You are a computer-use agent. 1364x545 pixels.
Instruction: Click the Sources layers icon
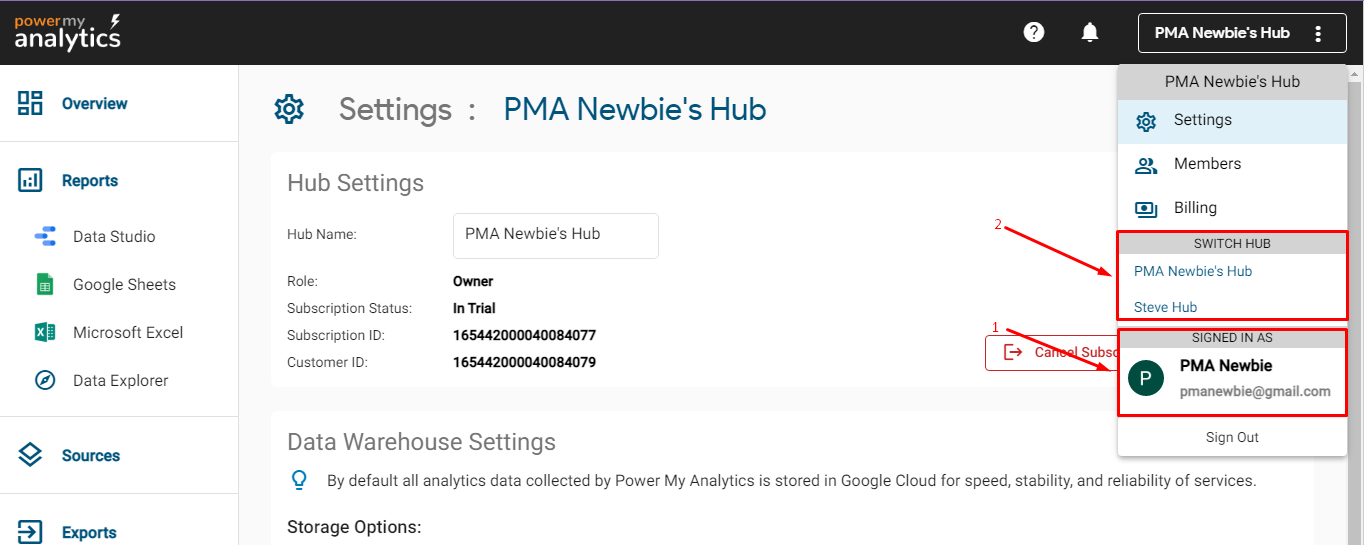click(x=30, y=455)
